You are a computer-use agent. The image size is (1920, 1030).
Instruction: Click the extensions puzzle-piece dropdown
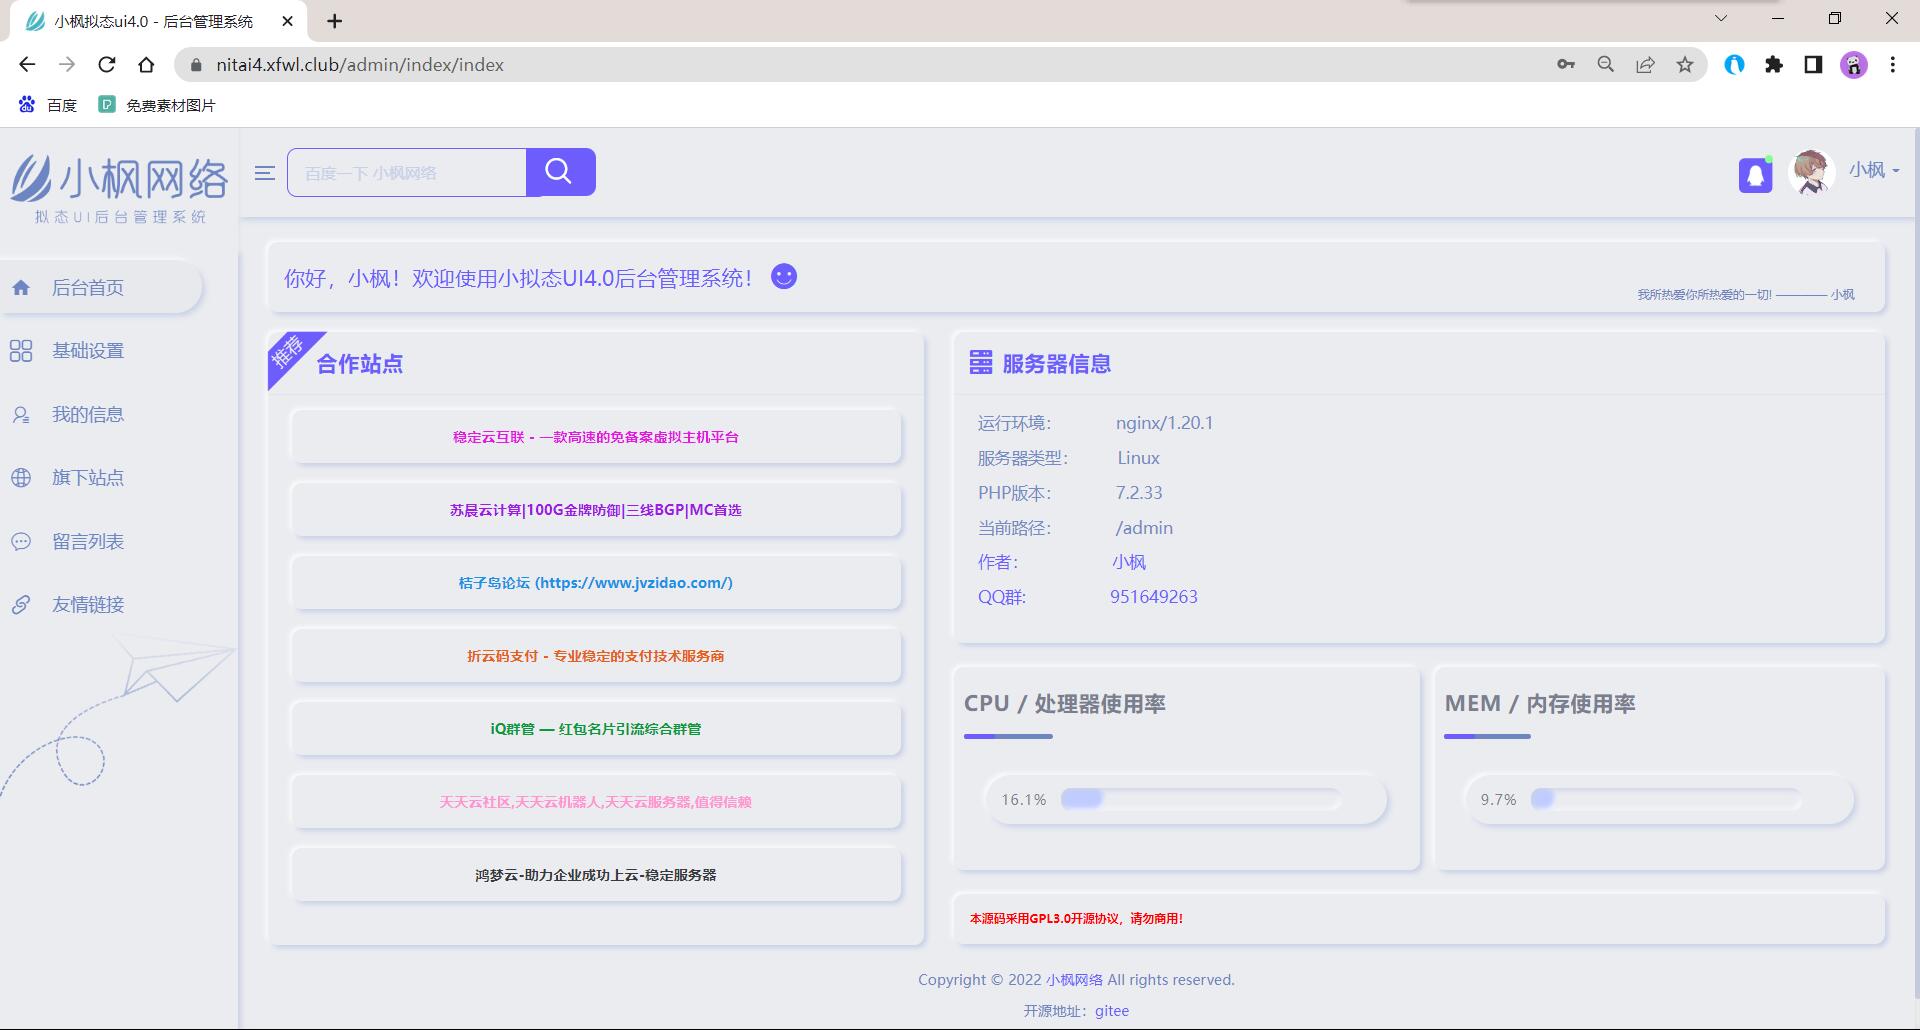[1775, 65]
